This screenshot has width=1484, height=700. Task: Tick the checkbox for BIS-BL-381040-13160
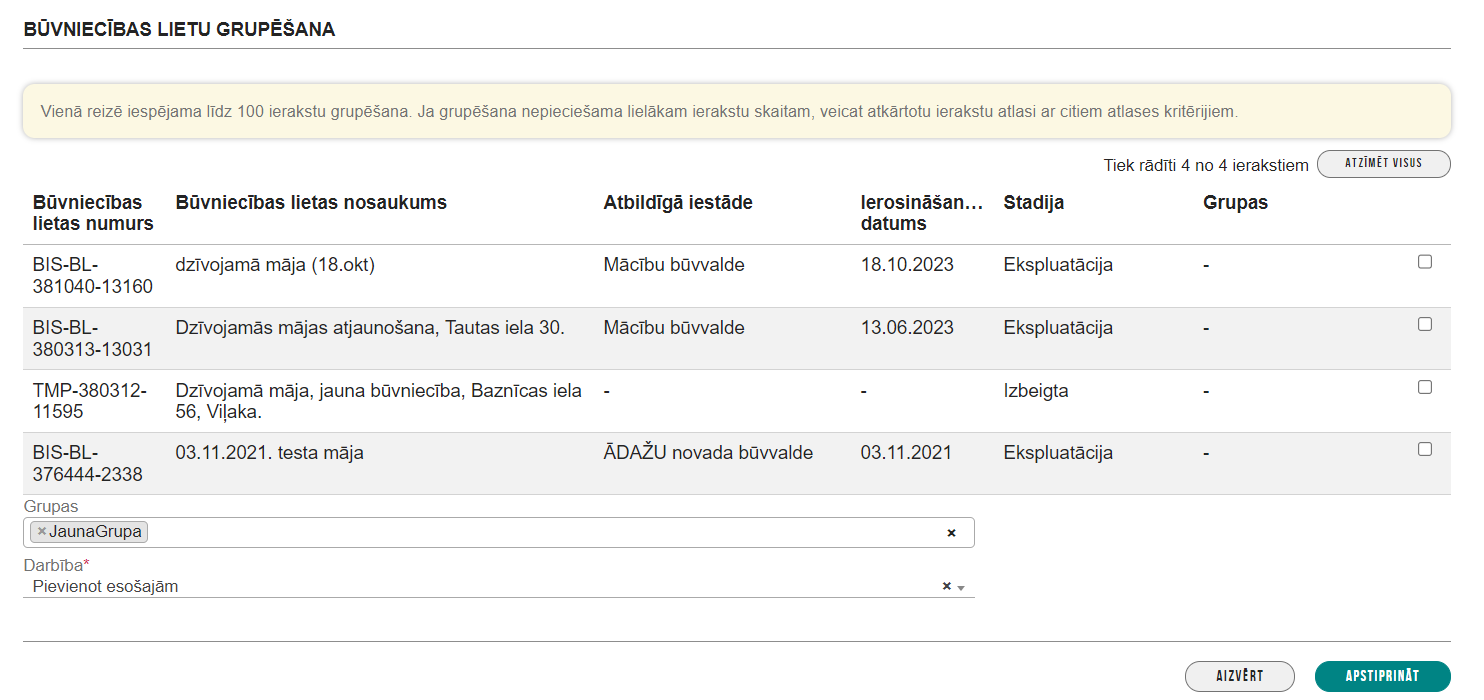[1424, 262]
